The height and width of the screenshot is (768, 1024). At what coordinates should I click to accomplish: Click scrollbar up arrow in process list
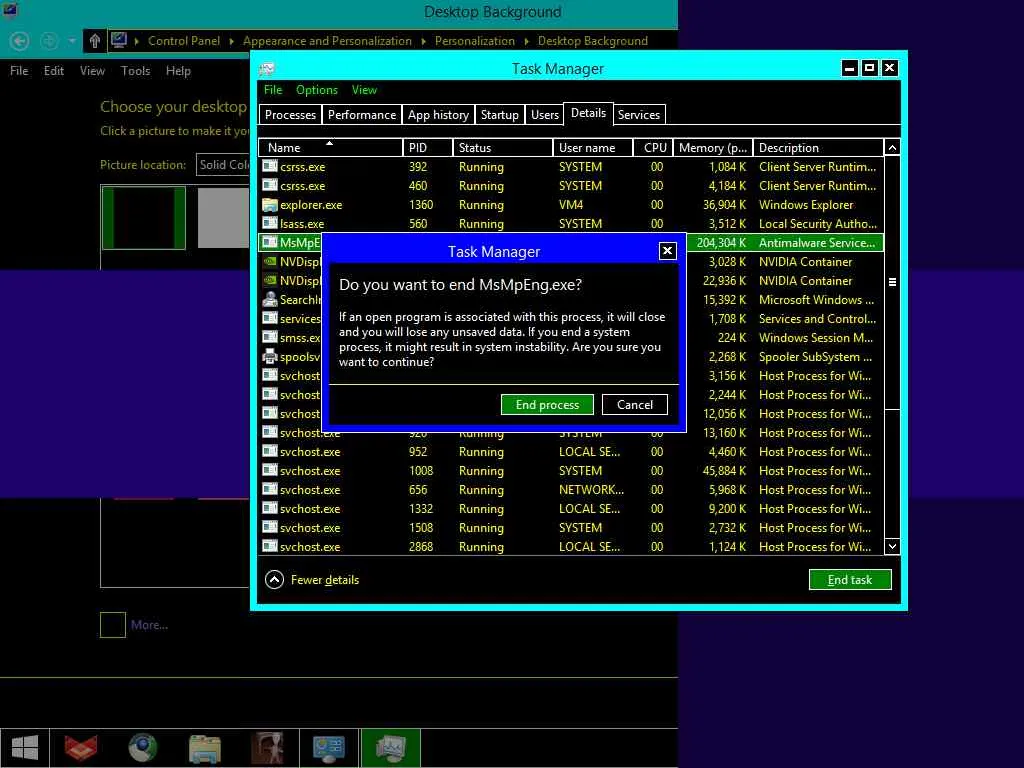[x=892, y=148]
